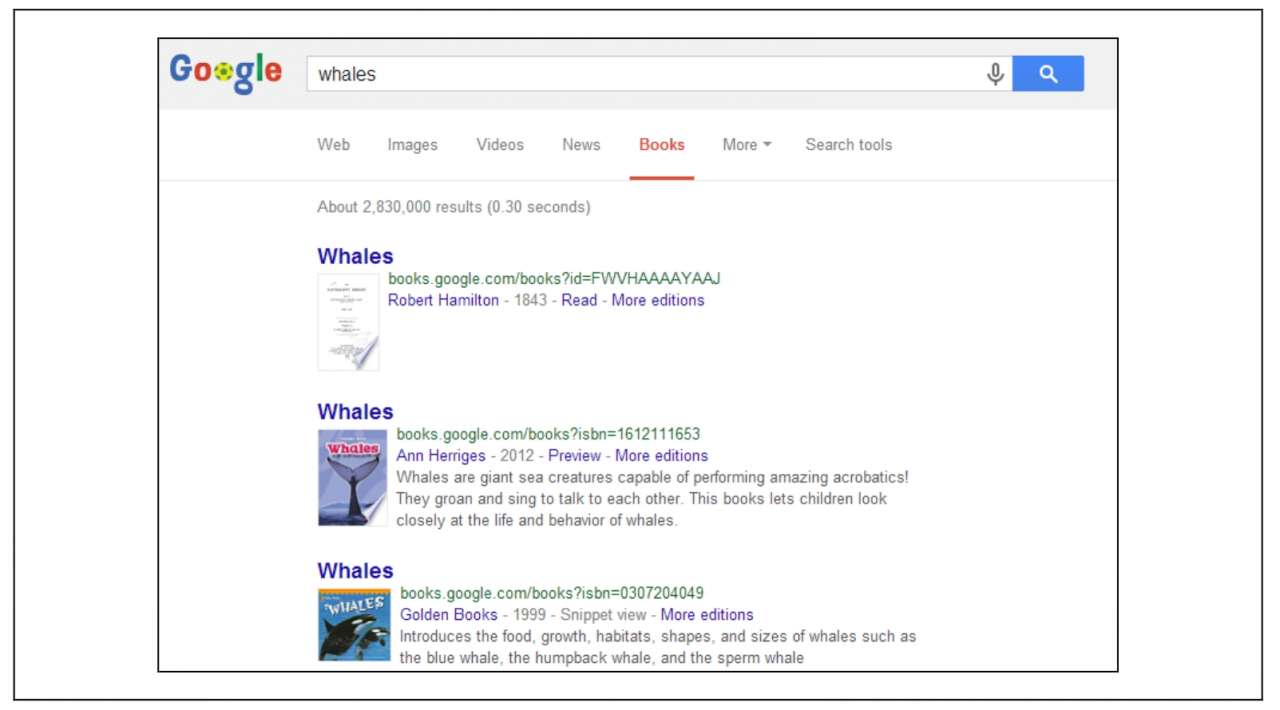This screenshot has height=710, width=1280.
Task: Click the URL with isbn=1612111653
Action: 548,434
